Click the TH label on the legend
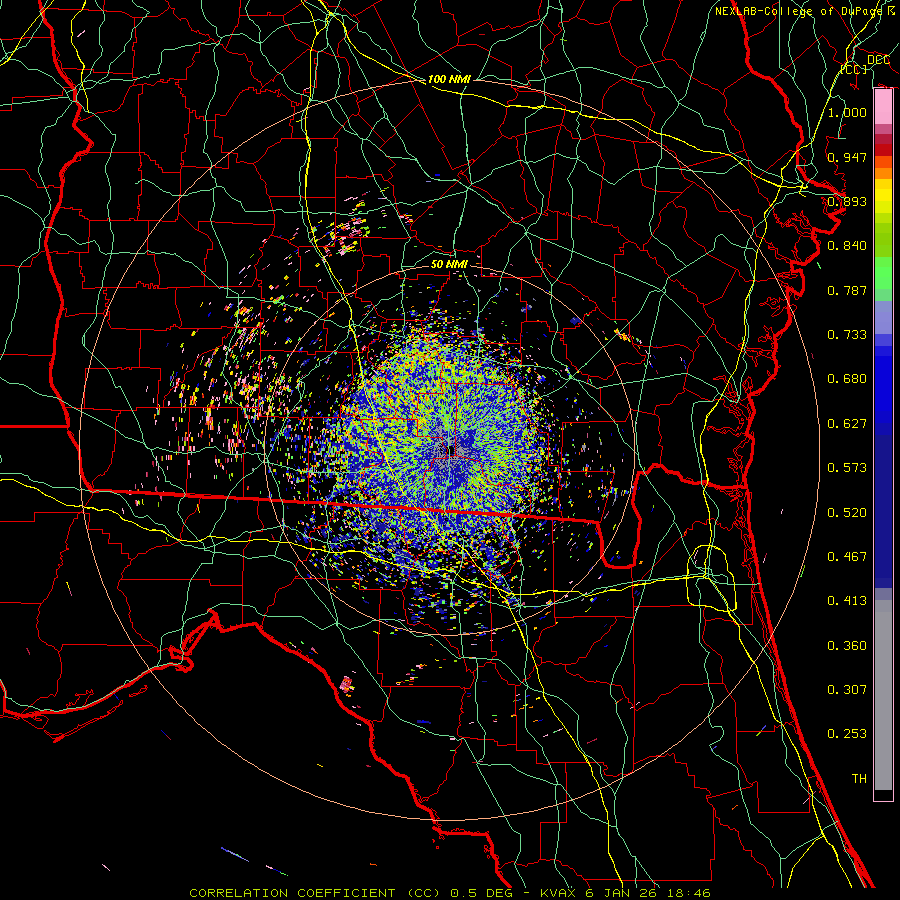This screenshot has height=900, width=900. tap(859, 779)
